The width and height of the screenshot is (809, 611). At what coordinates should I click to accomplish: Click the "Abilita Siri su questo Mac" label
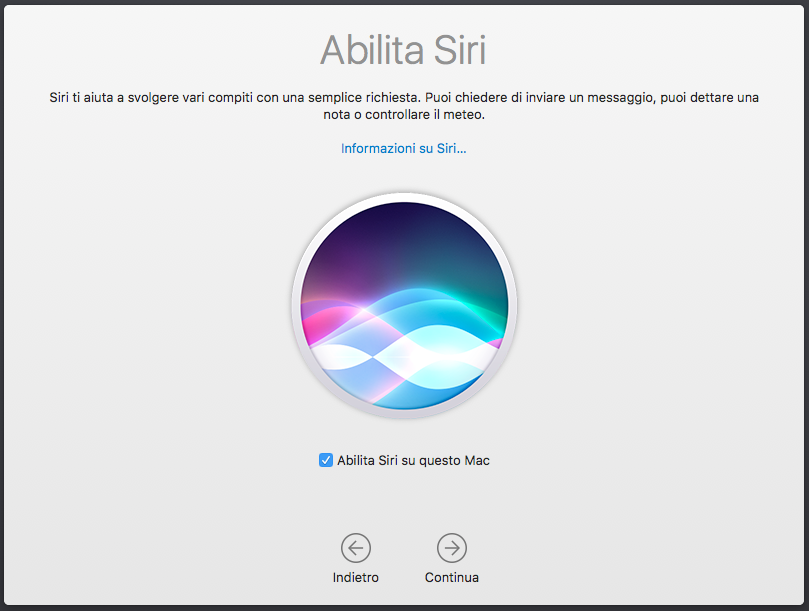click(413, 460)
